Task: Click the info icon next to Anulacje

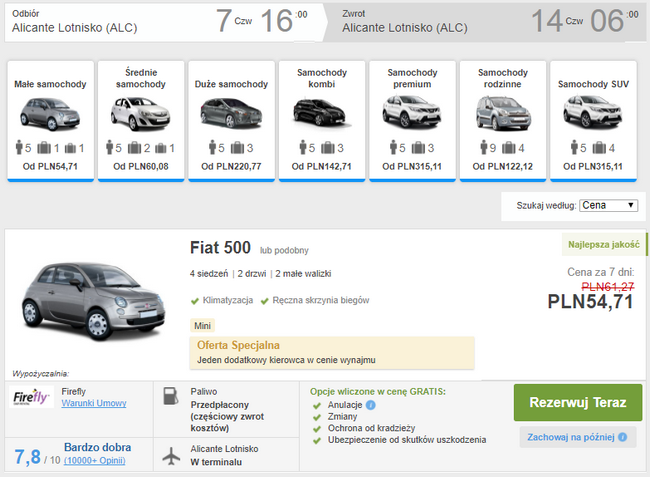Action: coord(370,405)
